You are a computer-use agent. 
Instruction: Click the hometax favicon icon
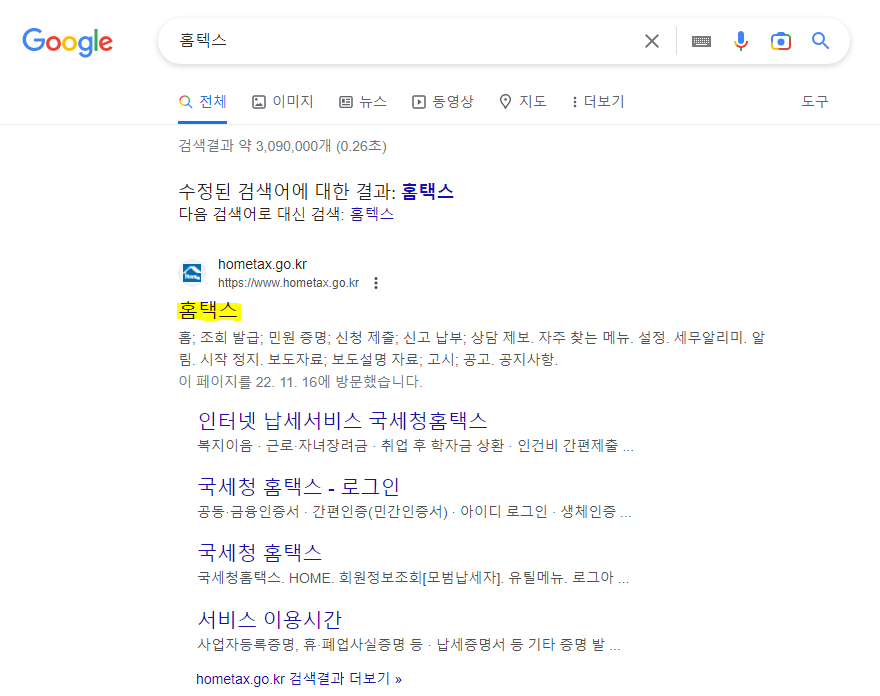[x=192, y=273]
